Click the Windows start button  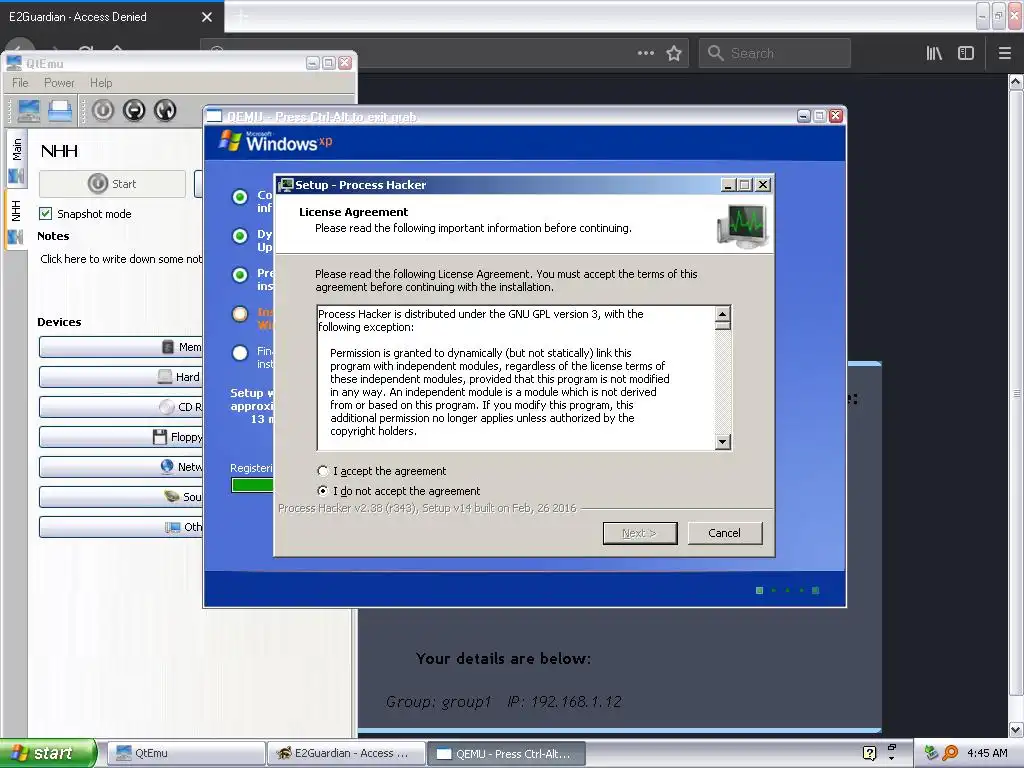48,753
